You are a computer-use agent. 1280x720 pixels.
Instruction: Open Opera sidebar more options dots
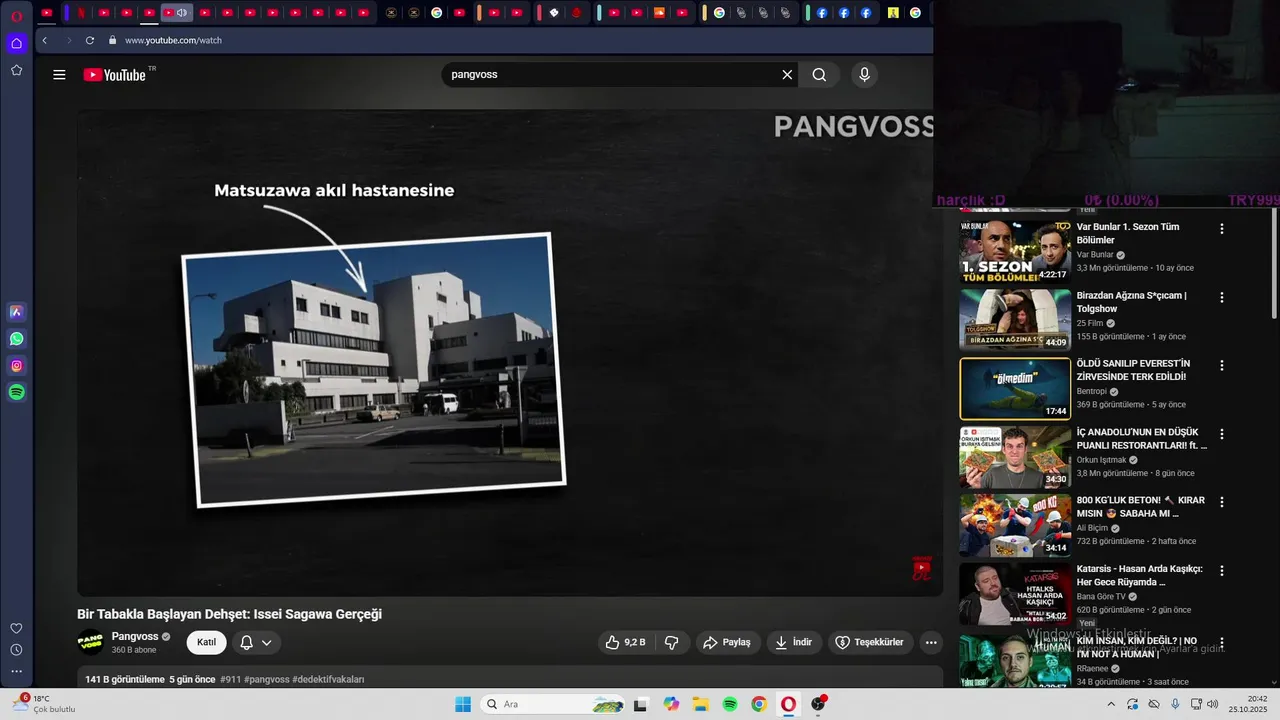(x=16, y=671)
